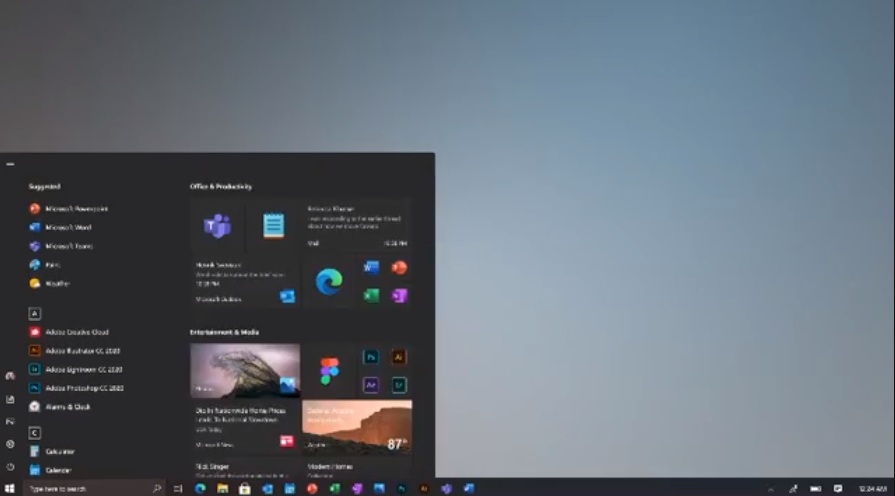Open the OneNote tile

coord(399,296)
